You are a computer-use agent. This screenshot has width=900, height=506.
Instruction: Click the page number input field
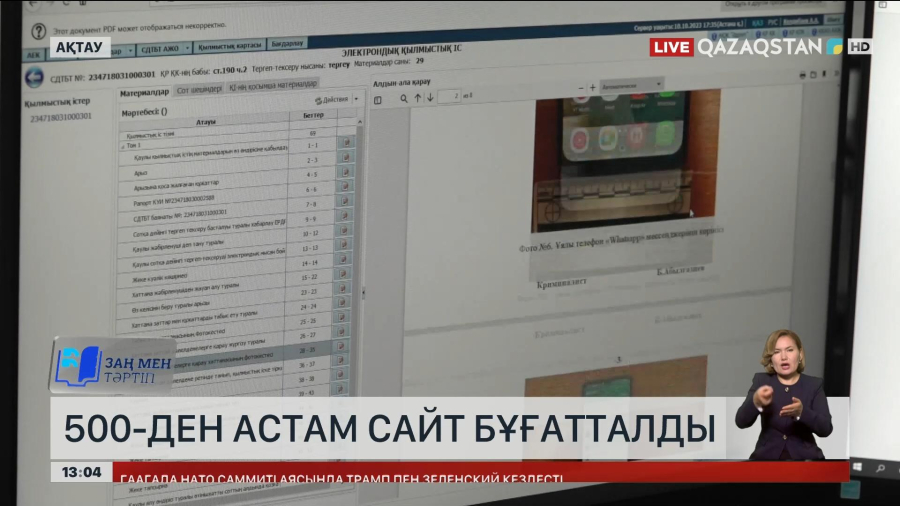449,96
